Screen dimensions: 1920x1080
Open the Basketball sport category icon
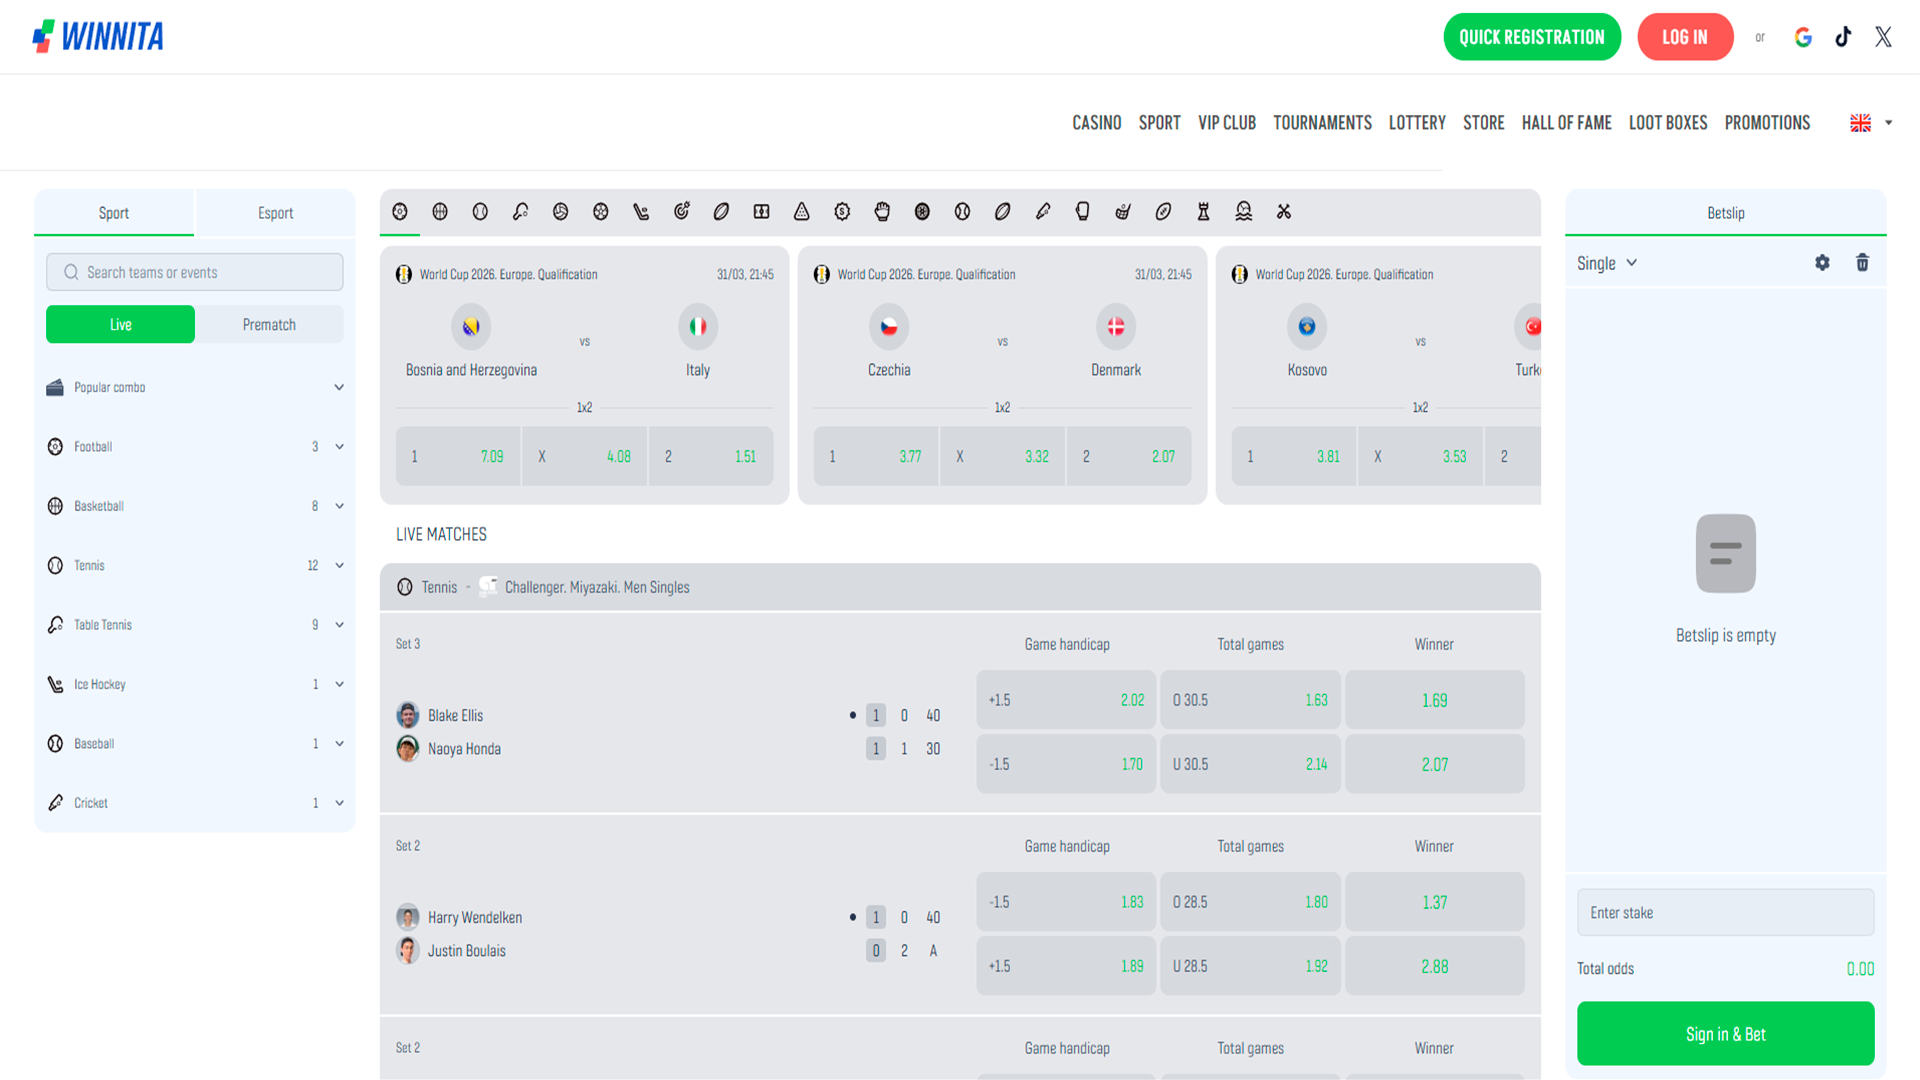click(x=440, y=212)
